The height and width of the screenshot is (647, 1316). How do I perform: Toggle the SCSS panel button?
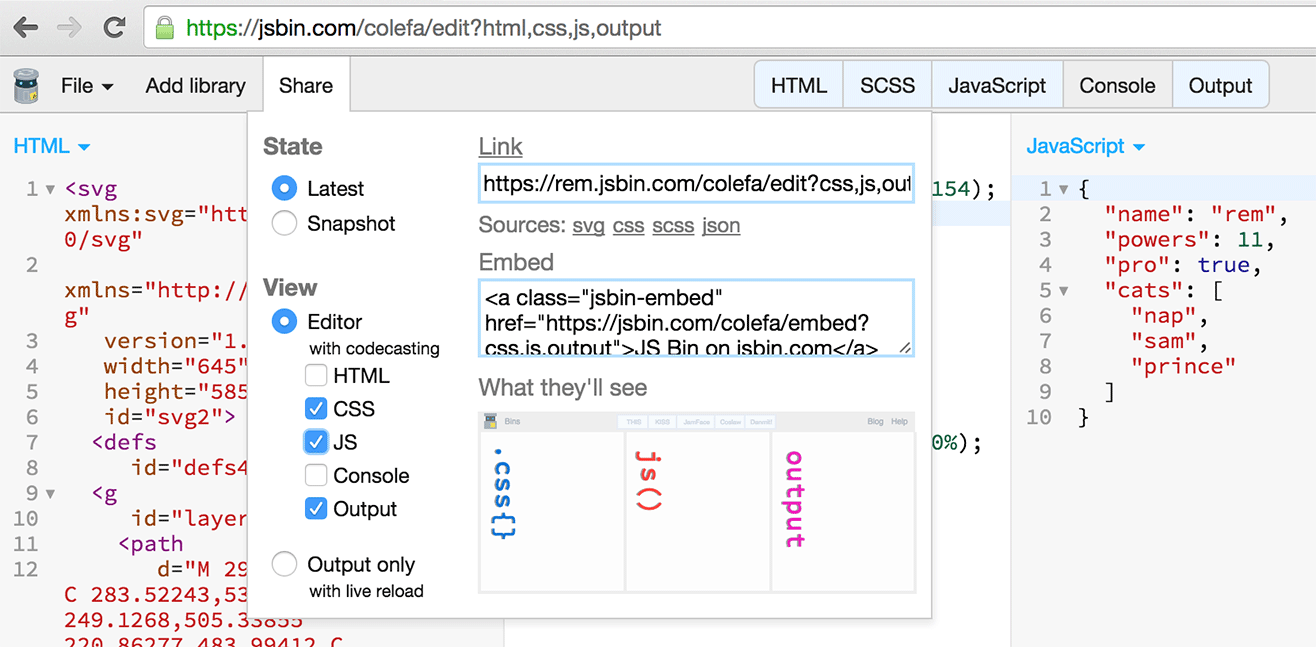888,86
